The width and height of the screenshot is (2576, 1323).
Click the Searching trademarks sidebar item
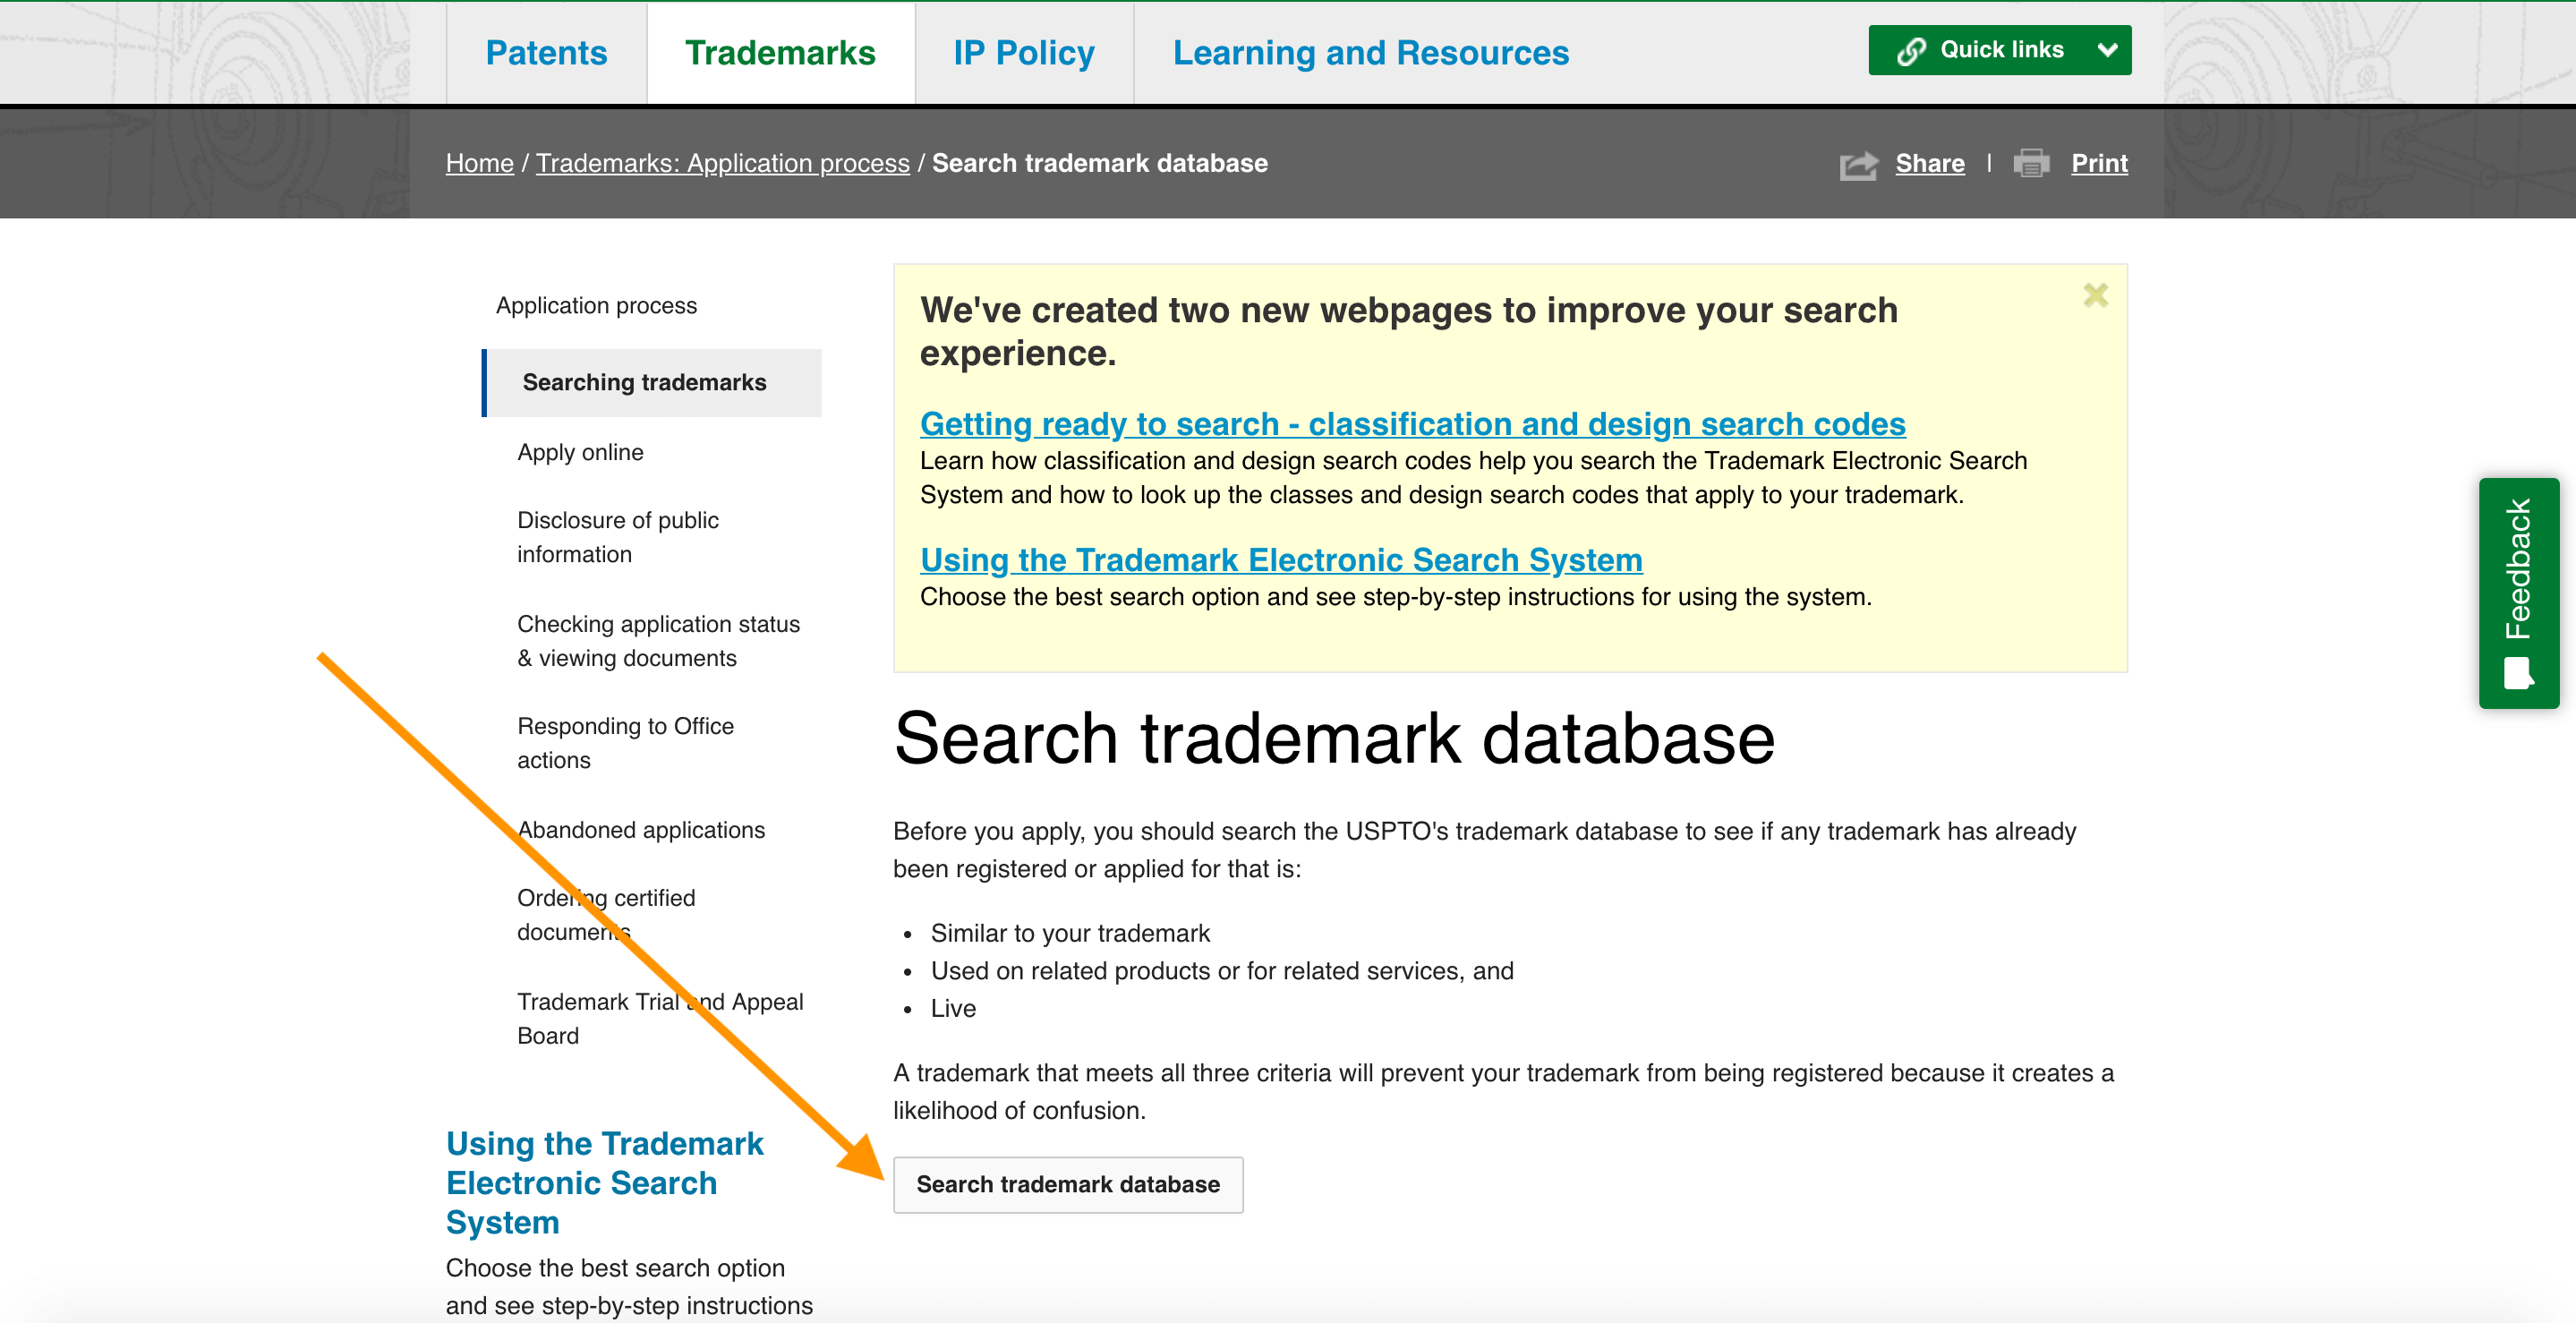pyautogui.click(x=646, y=381)
